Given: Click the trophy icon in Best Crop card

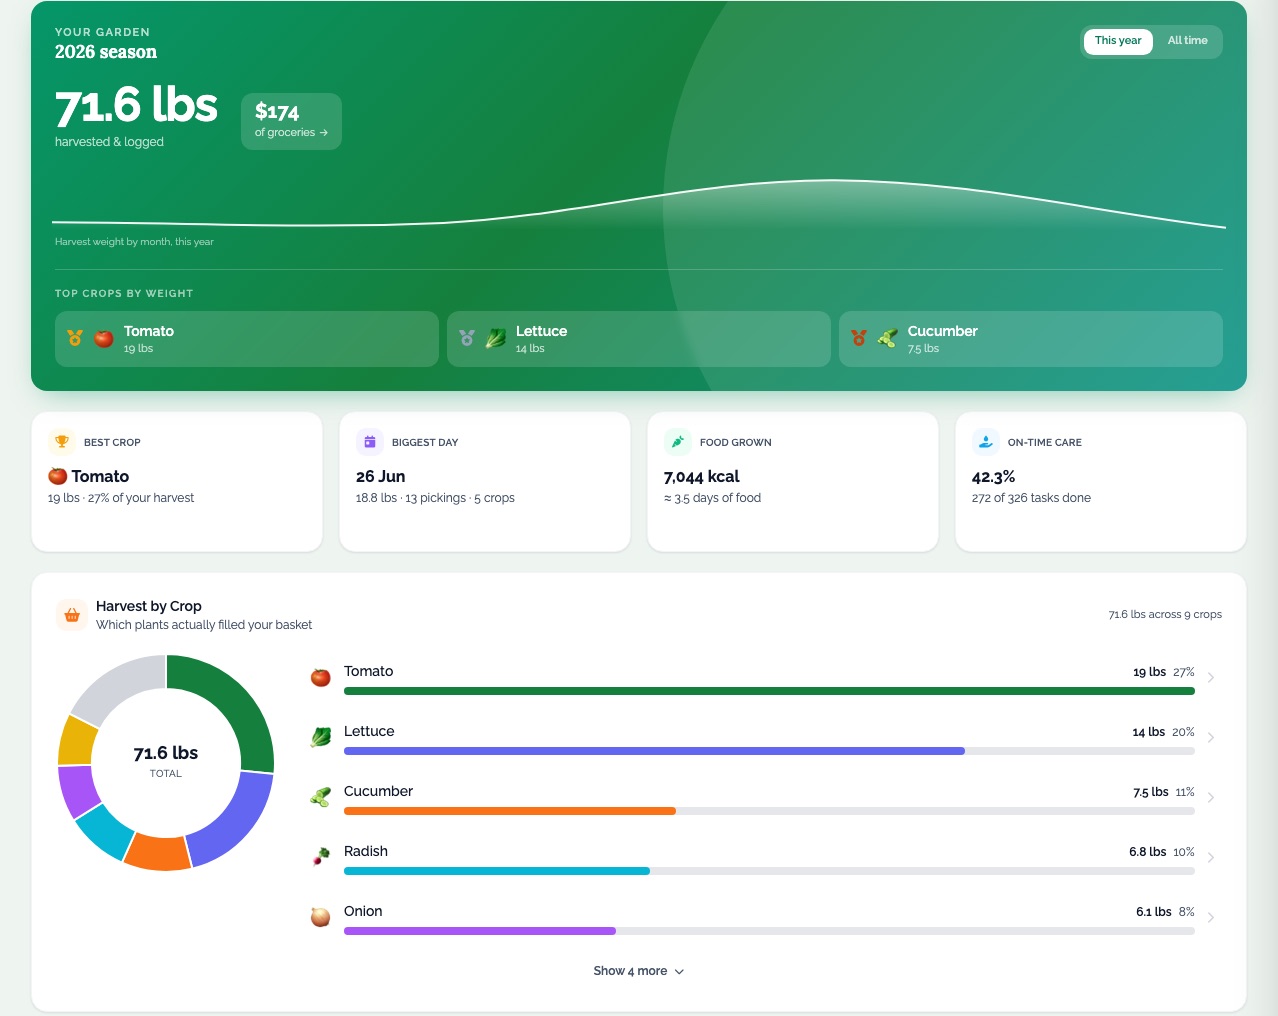Looking at the screenshot, I should pyautogui.click(x=62, y=442).
